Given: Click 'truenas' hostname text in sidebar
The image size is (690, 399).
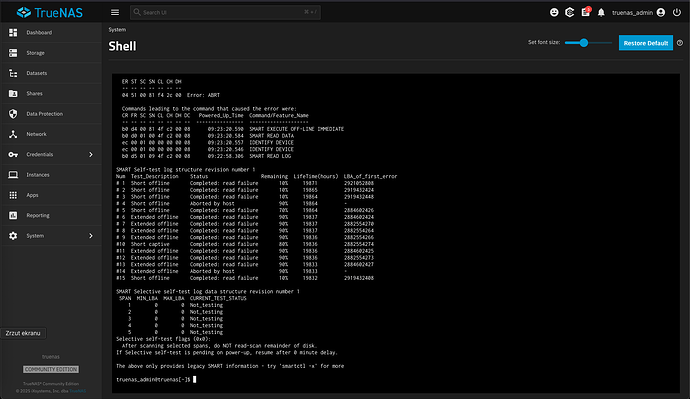Looking at the screenshot, I should click(x=51, y=357).
